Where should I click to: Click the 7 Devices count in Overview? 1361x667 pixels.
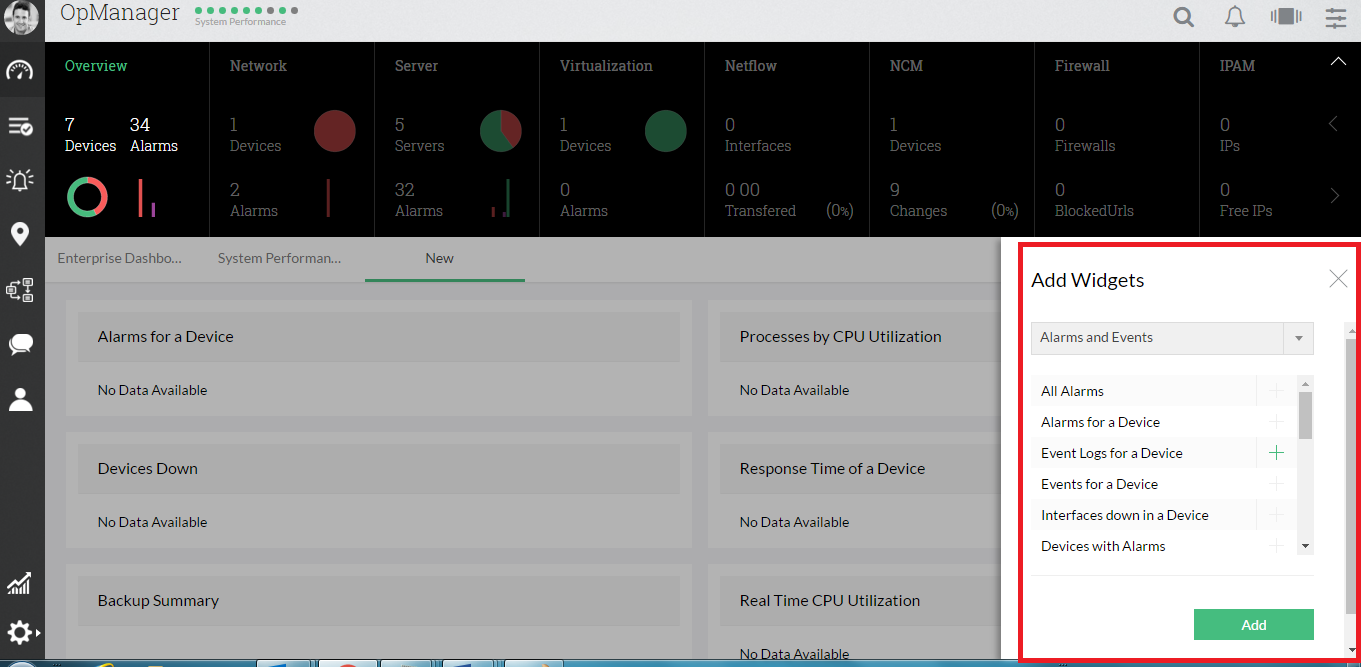(90, 135)
